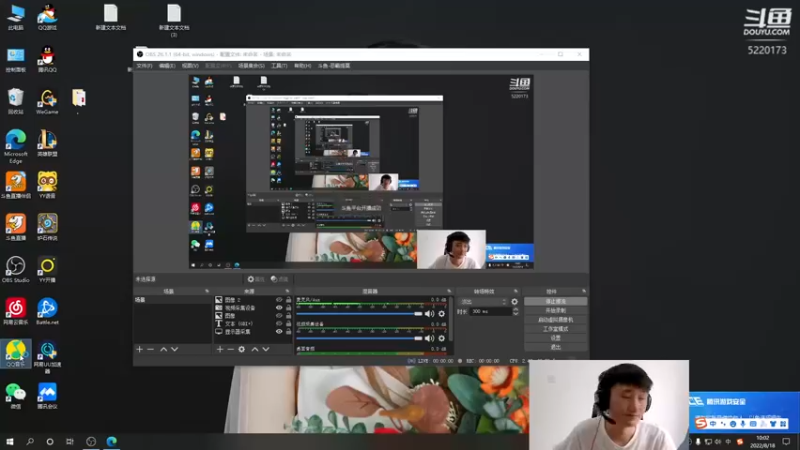Open the QQ Music desktop icon
Viewport: 800px width, 450px height.
point(15,354)
